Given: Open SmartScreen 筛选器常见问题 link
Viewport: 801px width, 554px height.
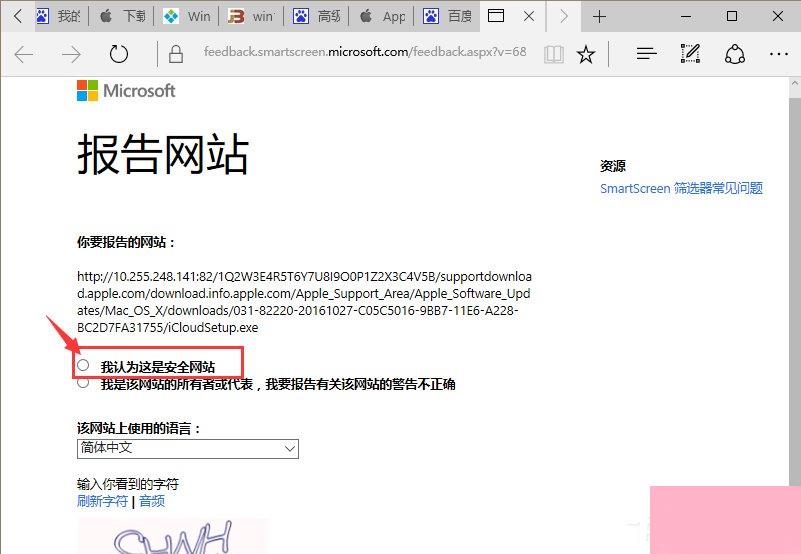Looking at the screenshot, I should (x=681, y=188).
